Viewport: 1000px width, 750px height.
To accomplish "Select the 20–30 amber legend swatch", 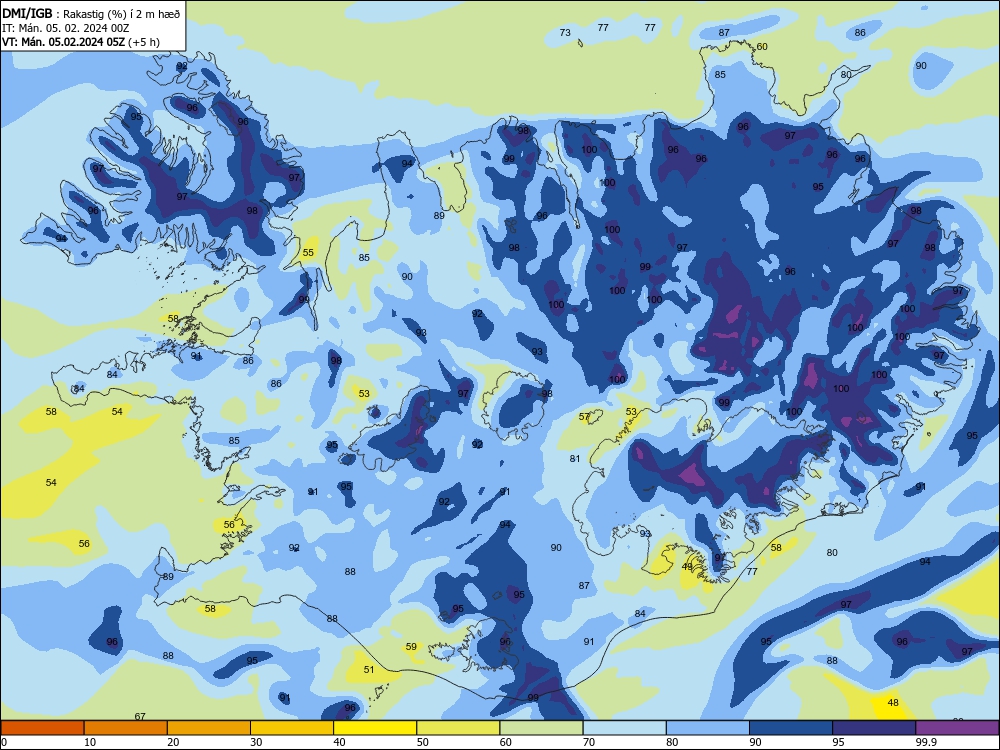I will click(209, 728).
